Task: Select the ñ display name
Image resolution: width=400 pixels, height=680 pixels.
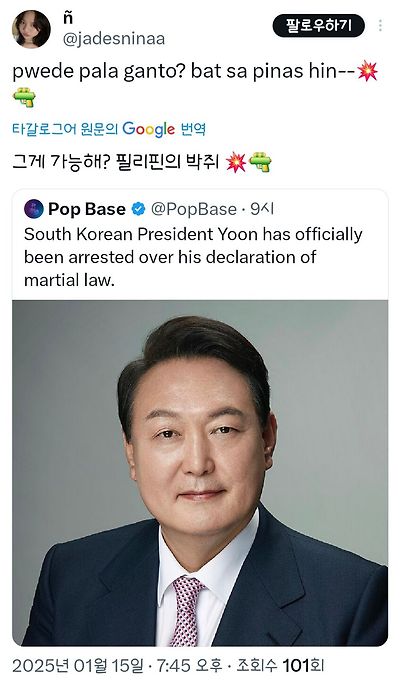Action: click(x=68, y=18)
